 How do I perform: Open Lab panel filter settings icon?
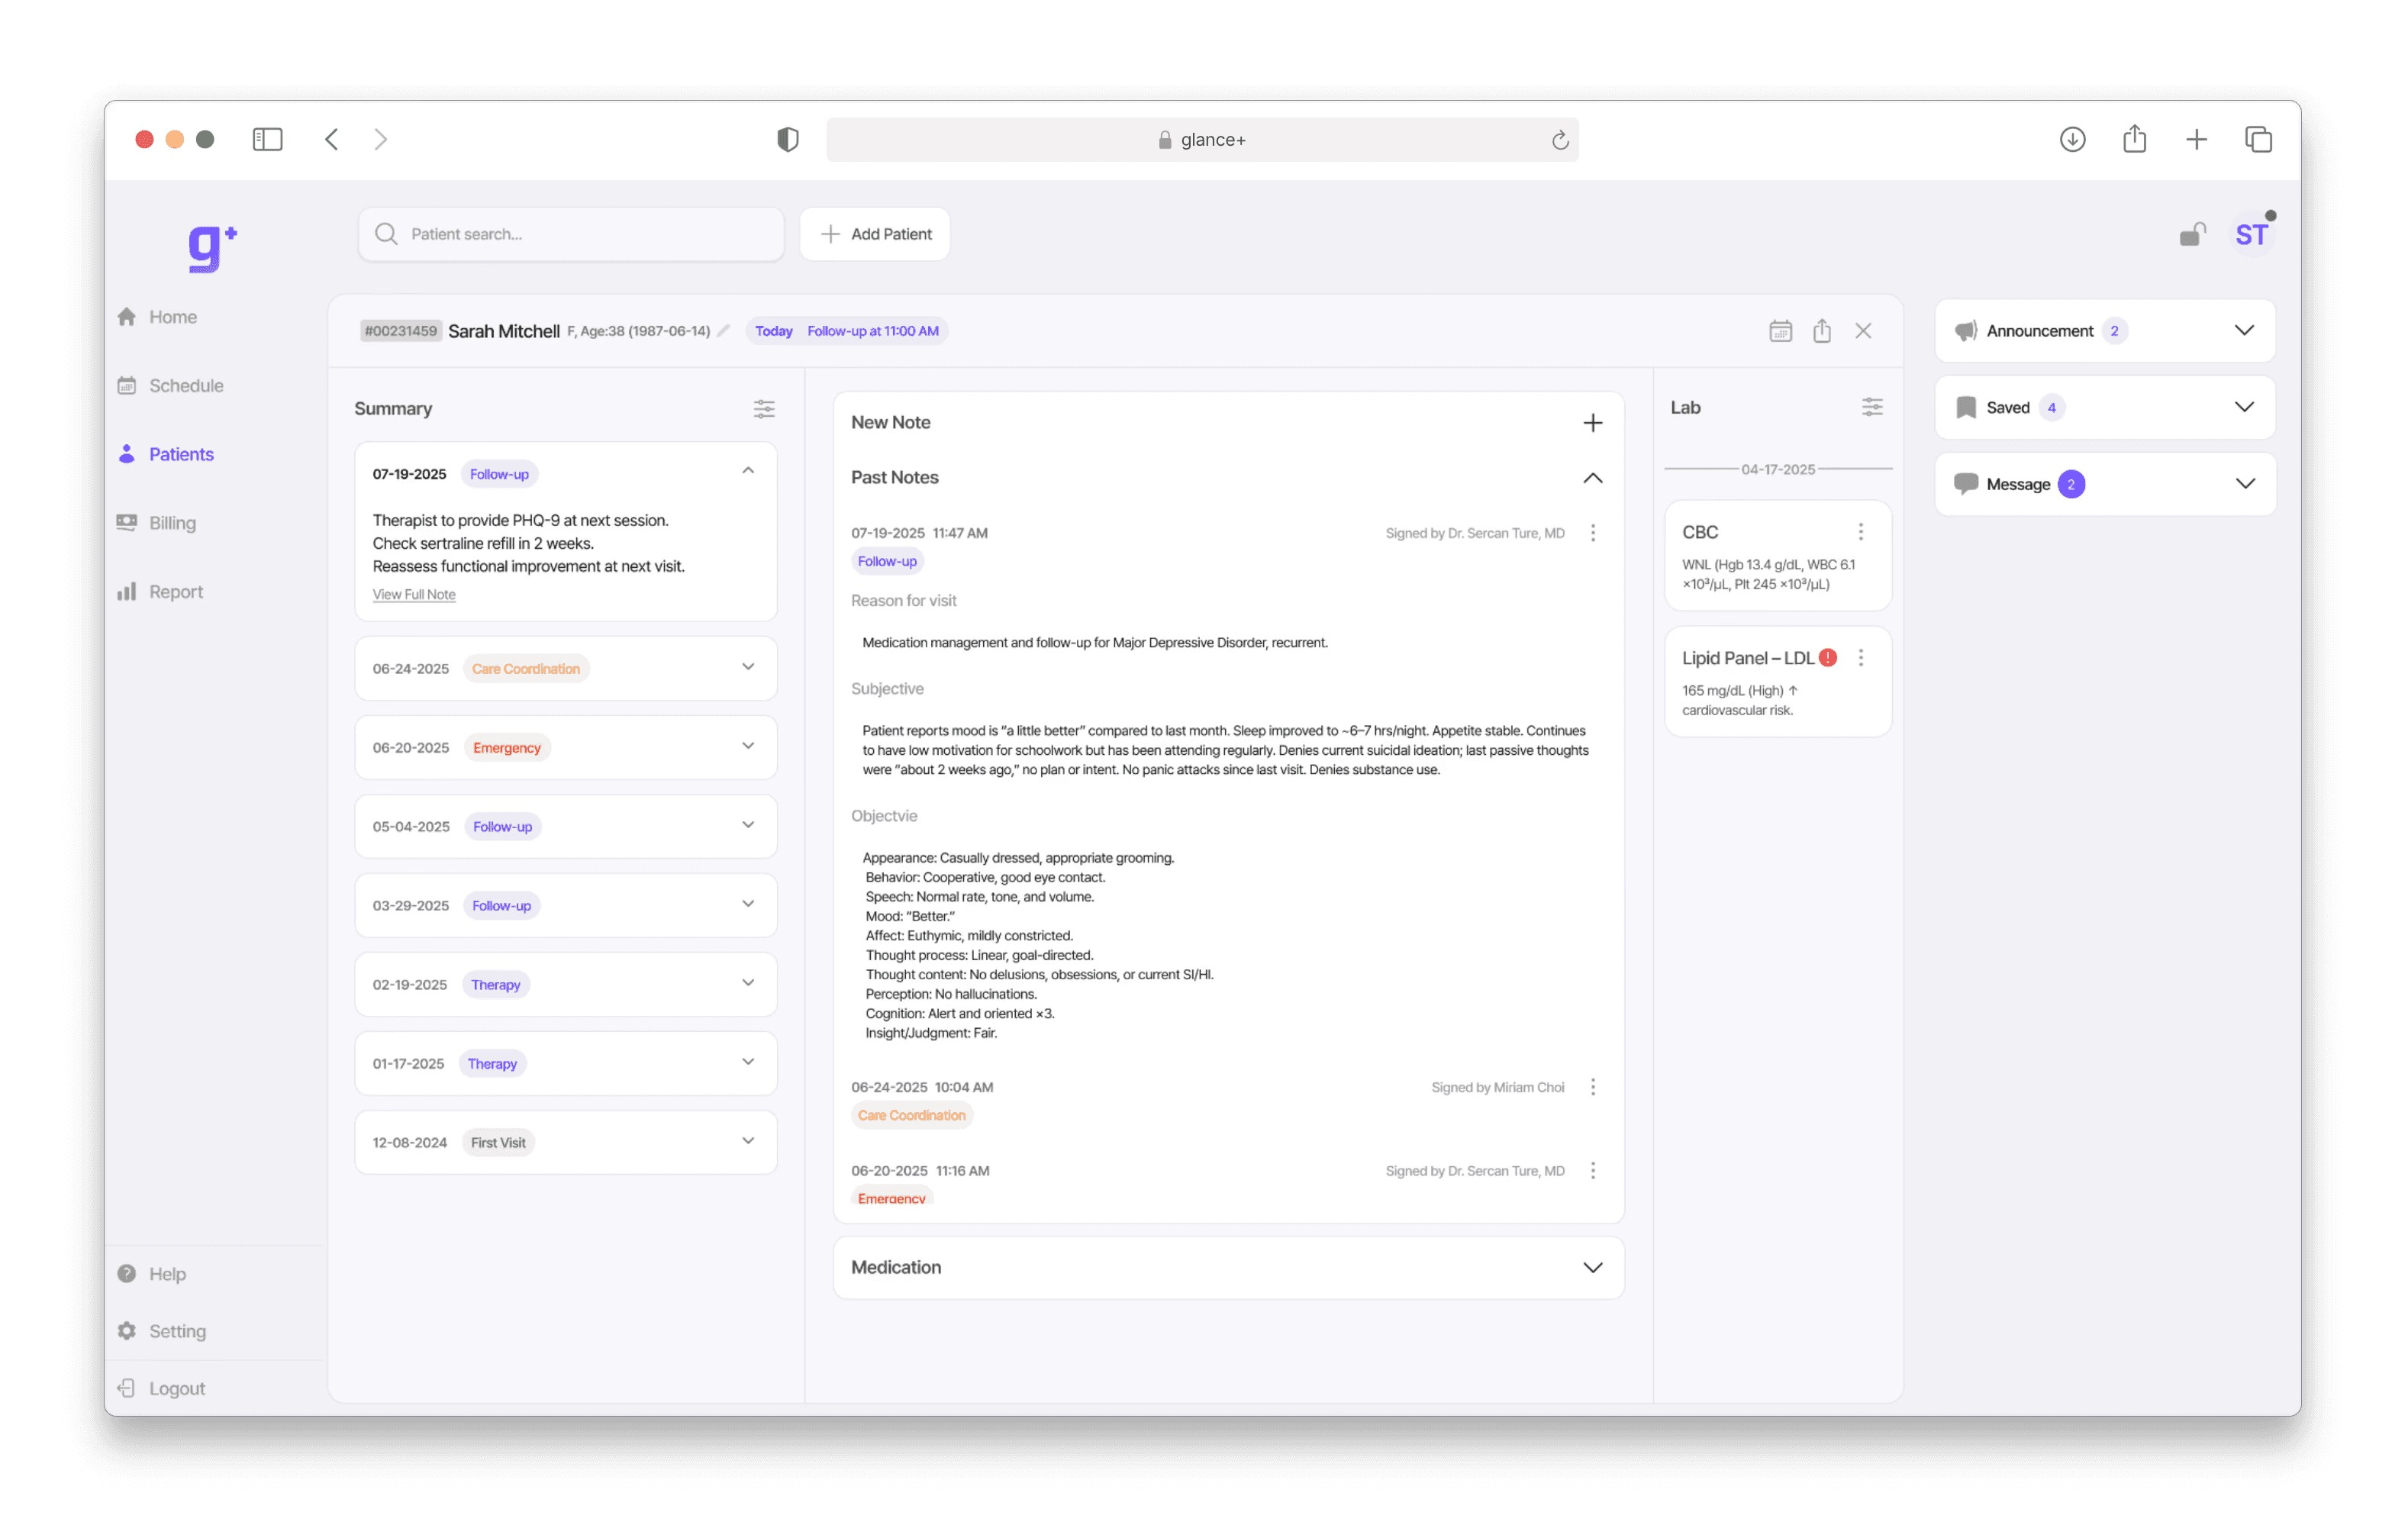point(1872,407)
